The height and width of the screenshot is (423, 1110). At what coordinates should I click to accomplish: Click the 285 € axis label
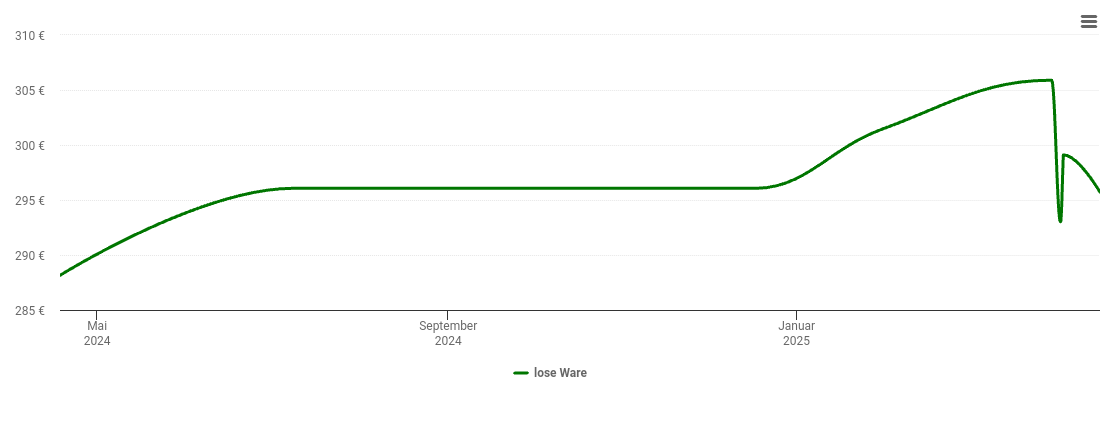pos(30,311)
